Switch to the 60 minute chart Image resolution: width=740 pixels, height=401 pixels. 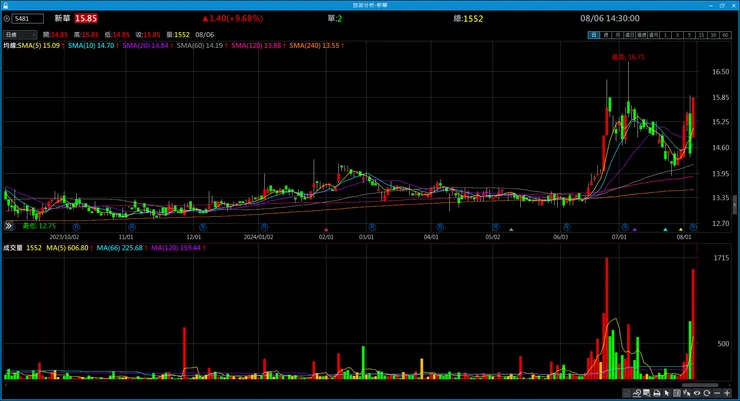point(725,35)
